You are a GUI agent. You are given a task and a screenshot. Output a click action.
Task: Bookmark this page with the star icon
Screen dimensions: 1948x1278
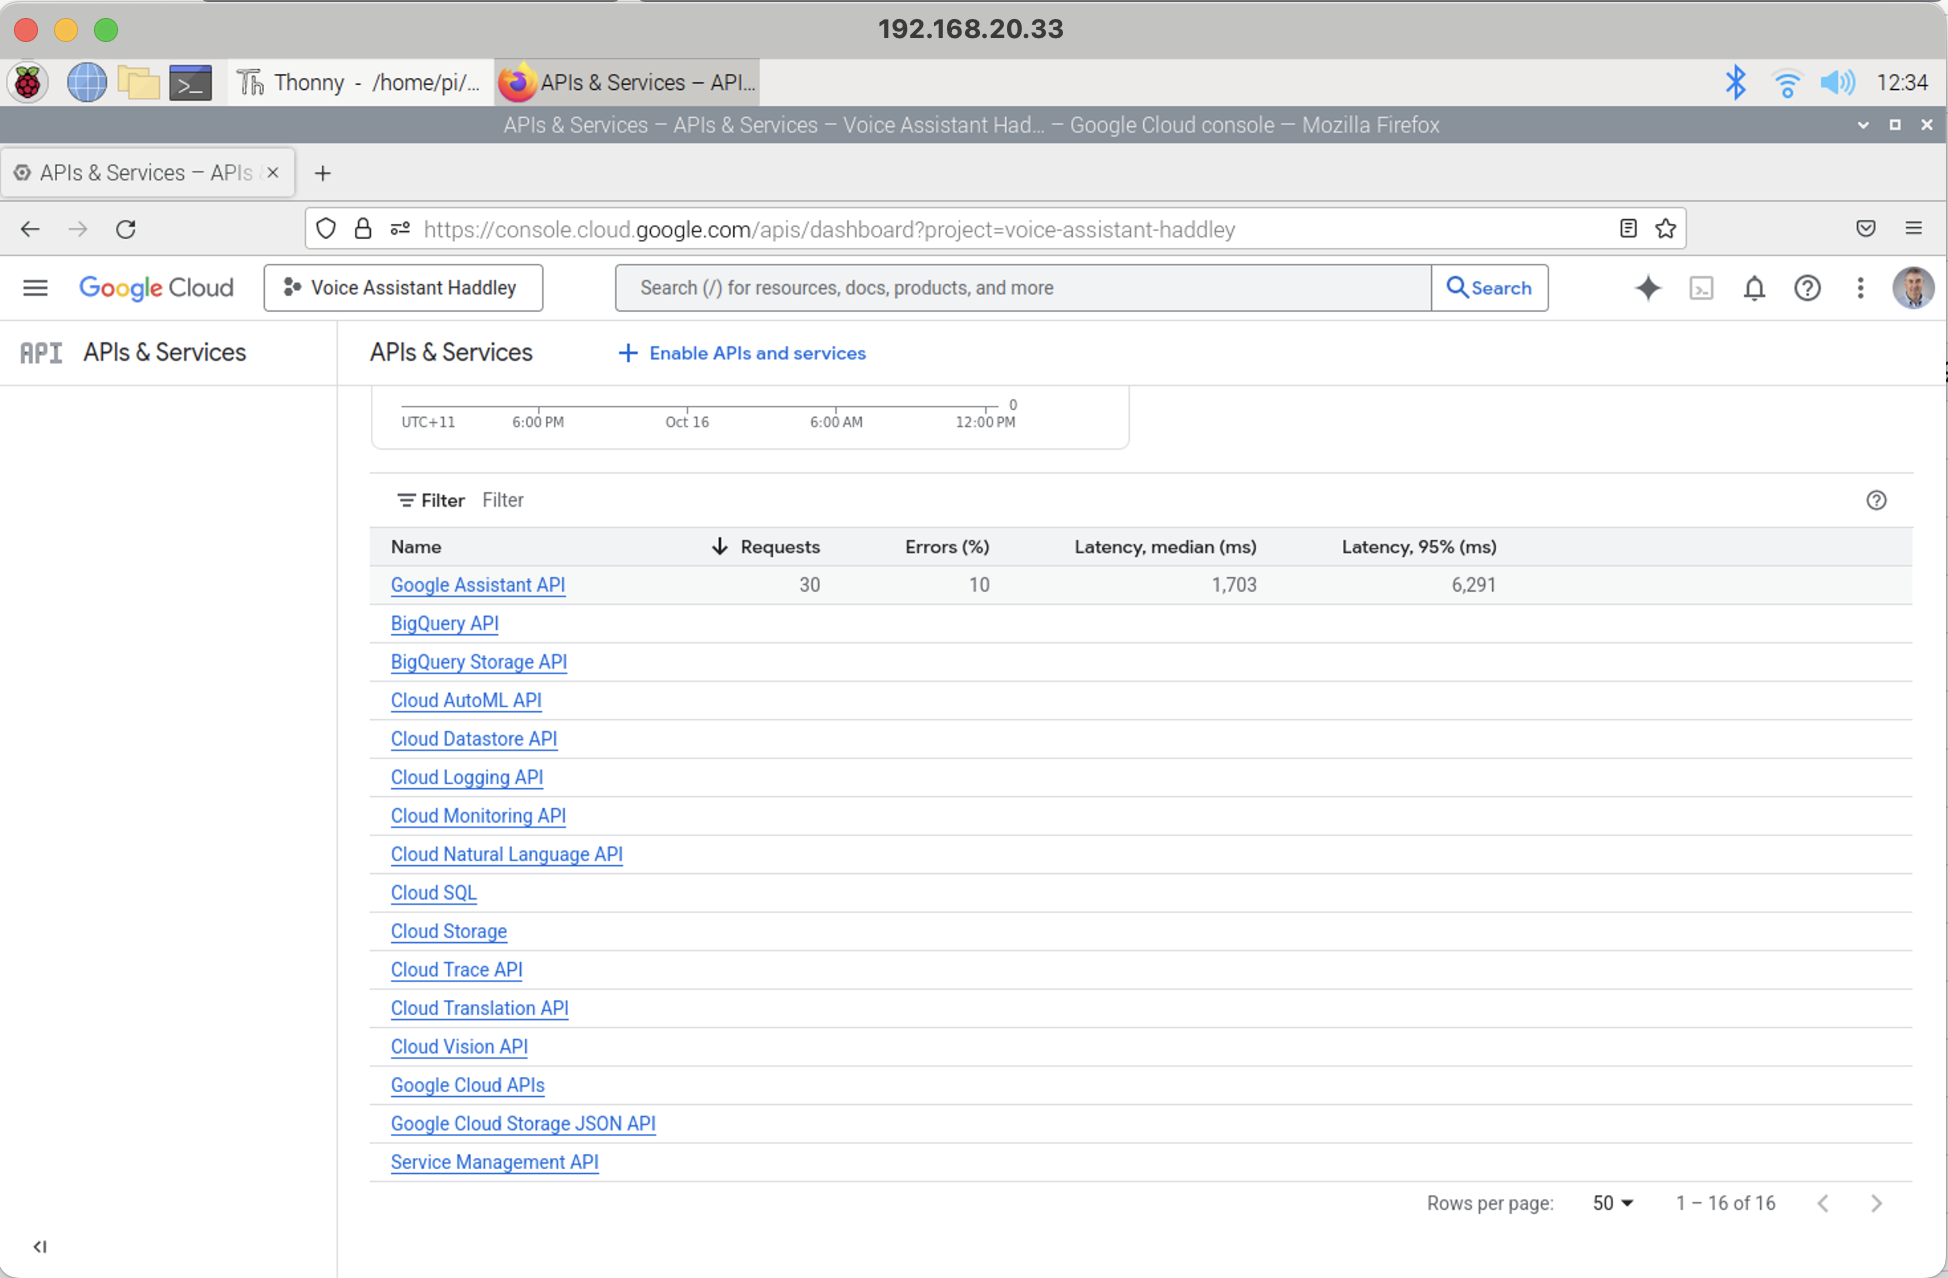1665,229
